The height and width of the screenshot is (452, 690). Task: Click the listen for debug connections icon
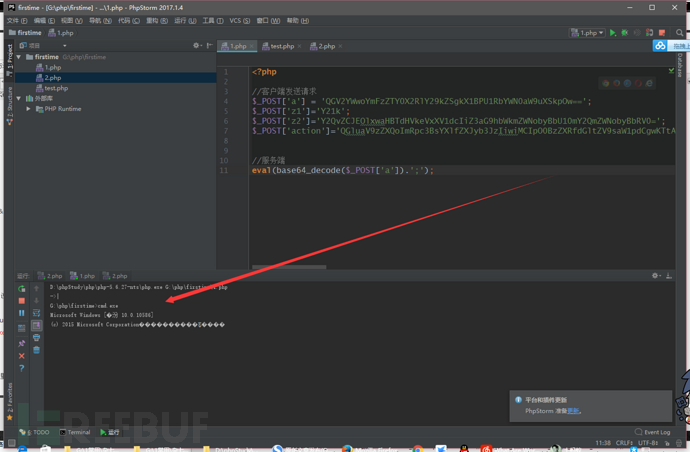tap(649, 33)
